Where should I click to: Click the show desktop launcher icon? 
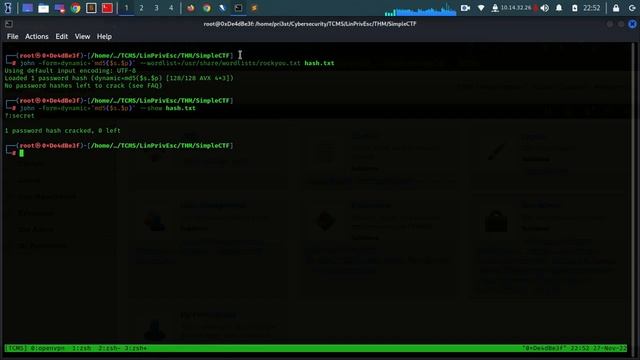(x=27, y=8)
